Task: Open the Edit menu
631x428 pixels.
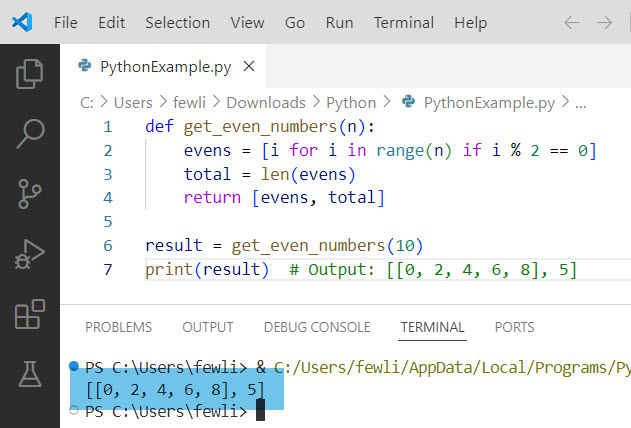Action: pos(111,23)
